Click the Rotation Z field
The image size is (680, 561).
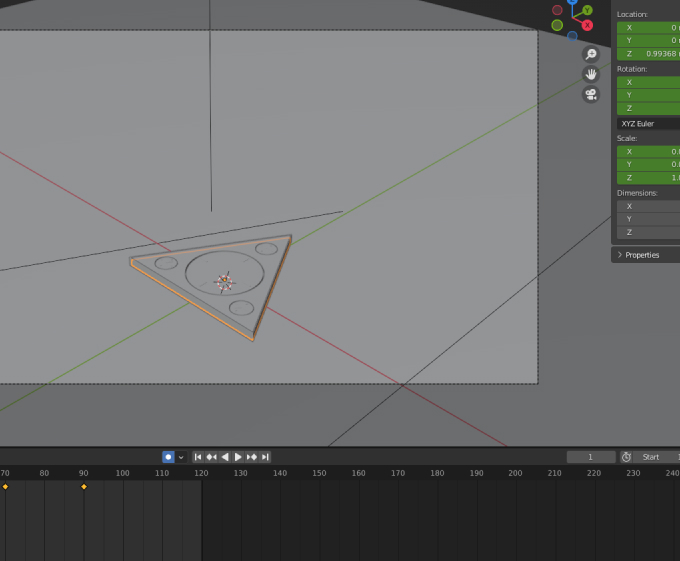click(x=648, y=108)
